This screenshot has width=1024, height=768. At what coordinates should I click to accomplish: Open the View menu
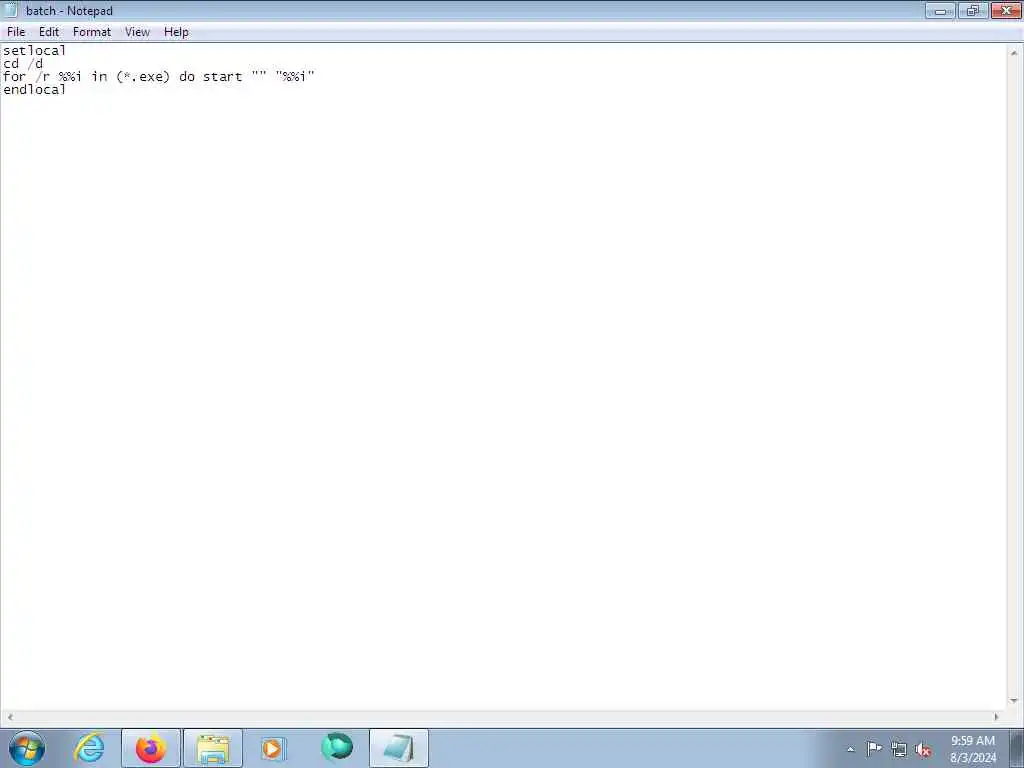[137, 32]
